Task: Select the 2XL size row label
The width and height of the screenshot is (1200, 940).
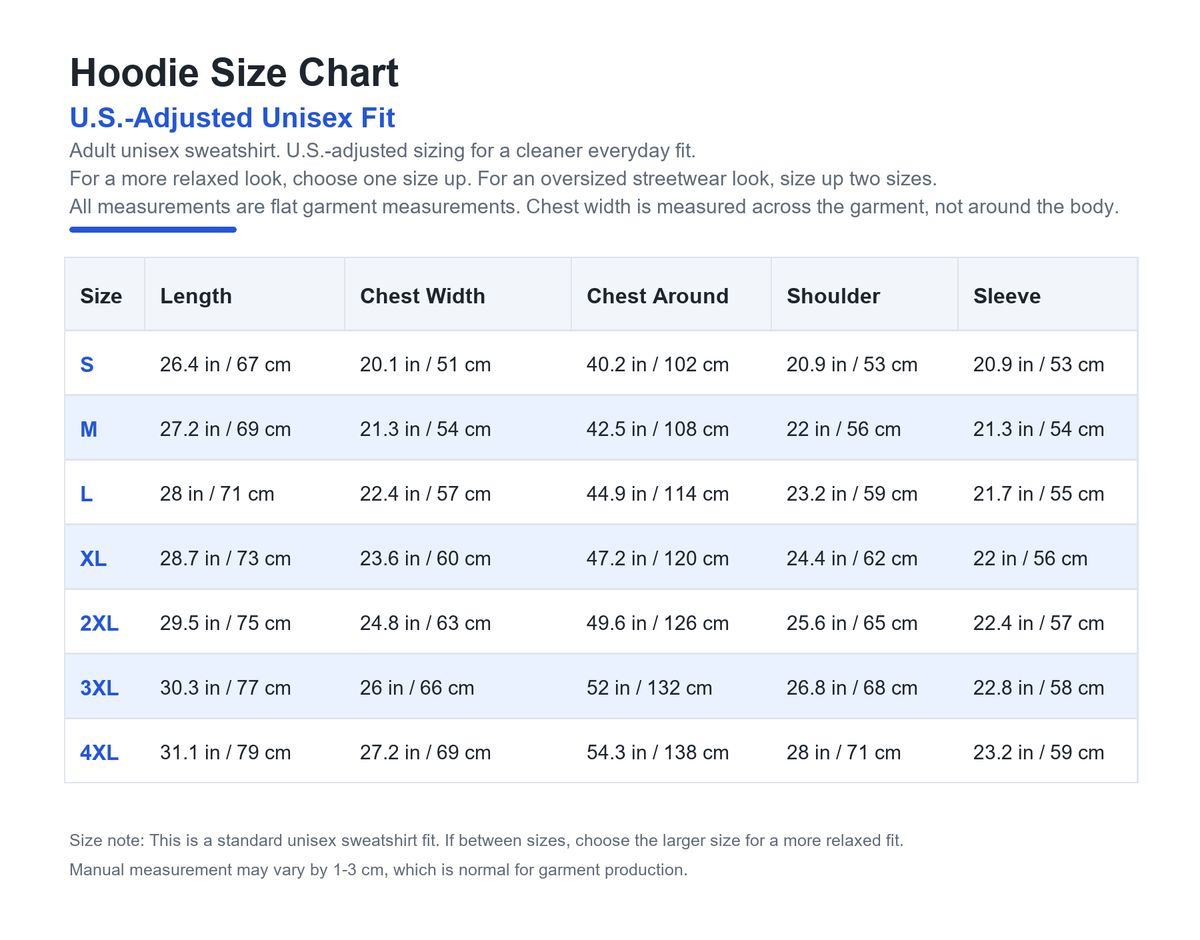Action: click(99, 624)
